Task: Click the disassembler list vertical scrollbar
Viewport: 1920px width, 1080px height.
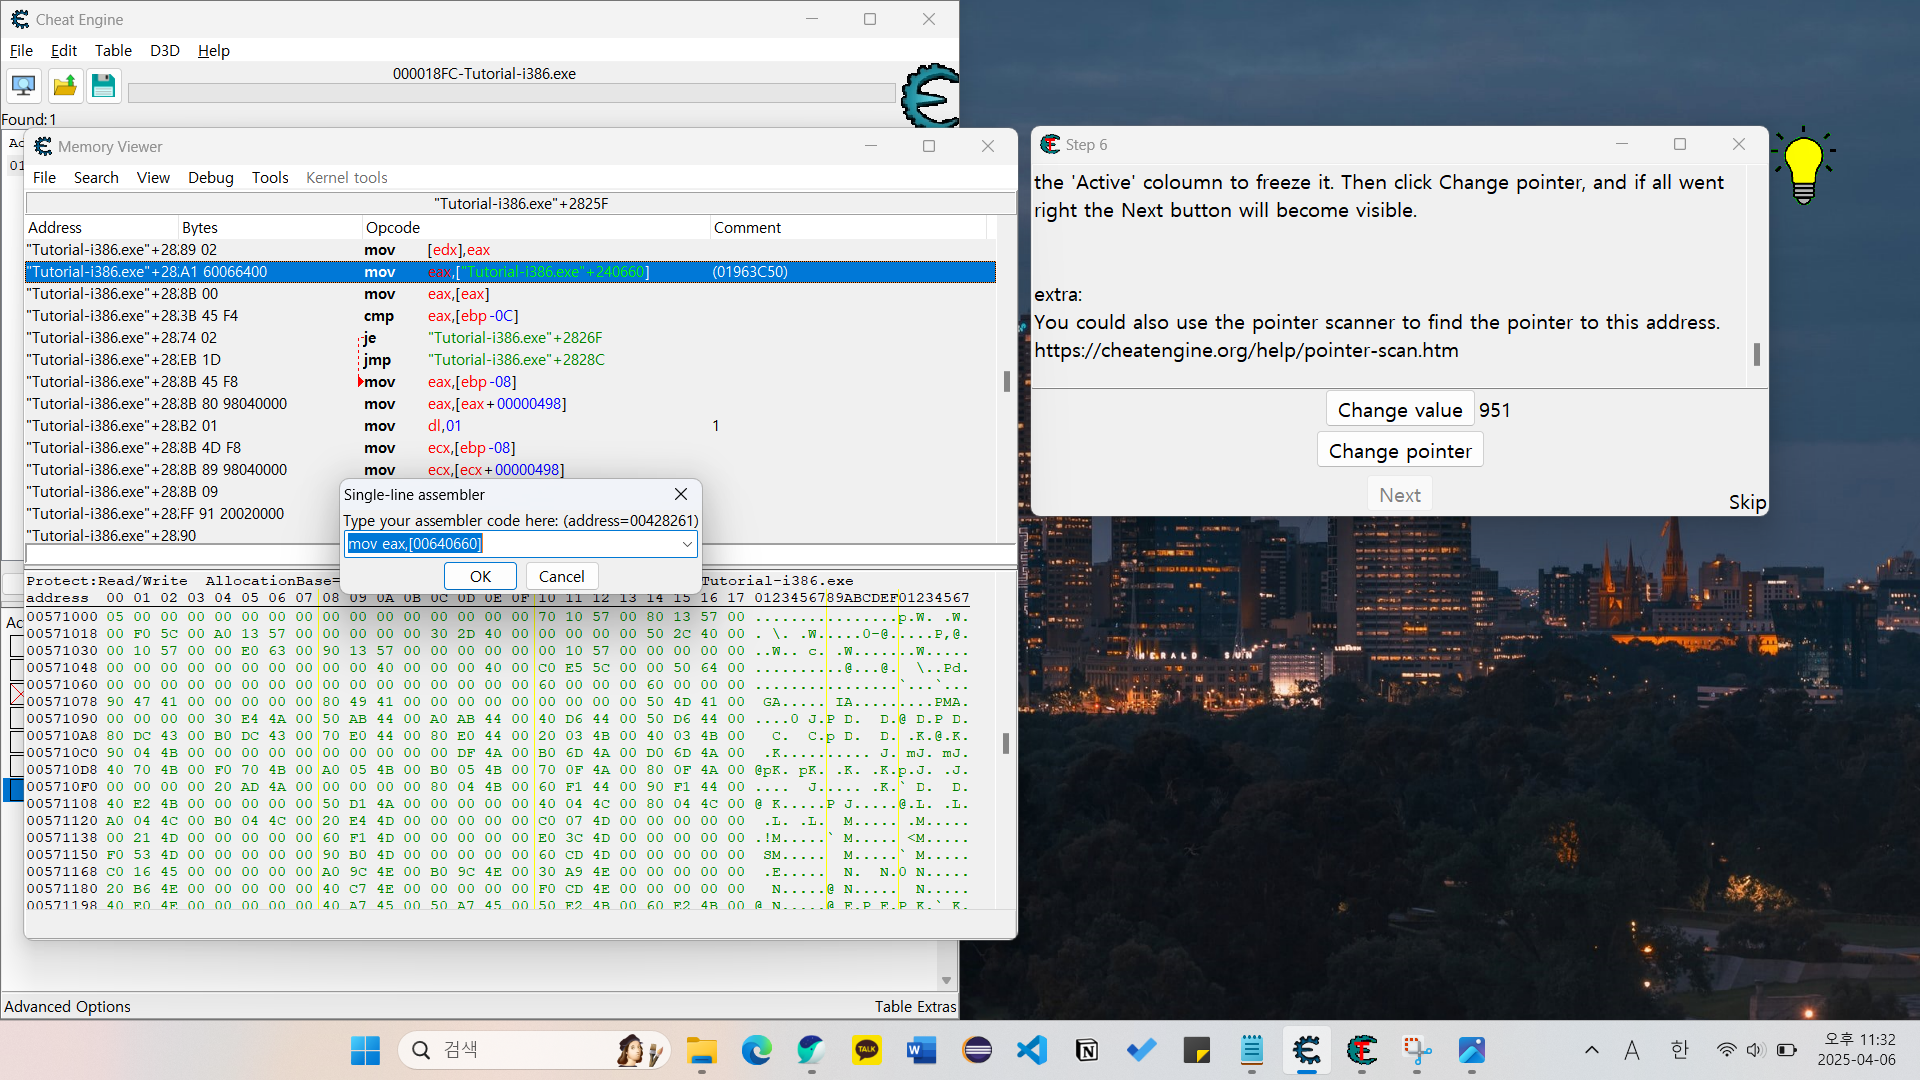Action: pyautogui.click(x=1007, y=380)
